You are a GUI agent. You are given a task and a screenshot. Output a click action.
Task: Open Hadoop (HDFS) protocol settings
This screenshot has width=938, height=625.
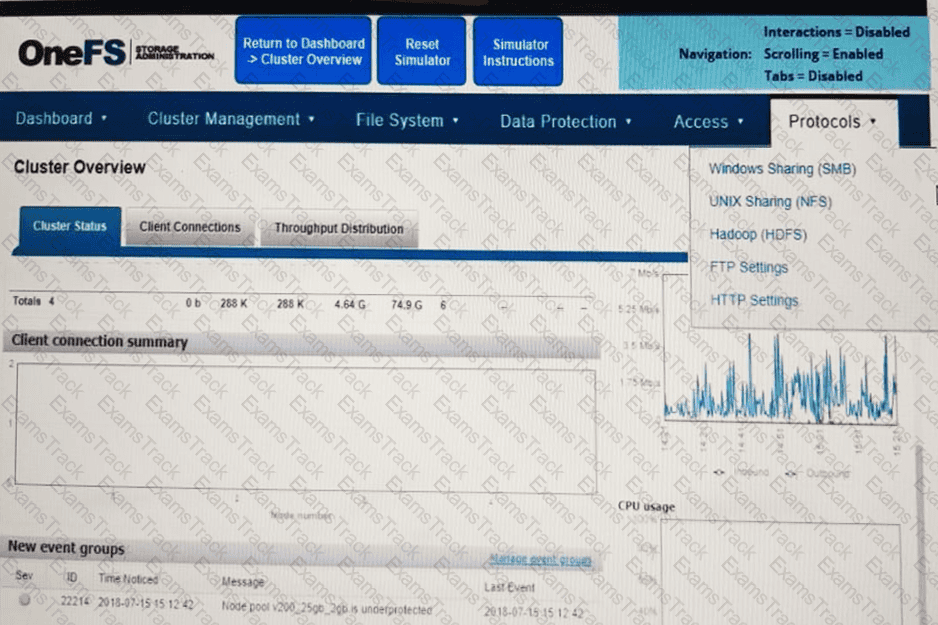[758, 234]
